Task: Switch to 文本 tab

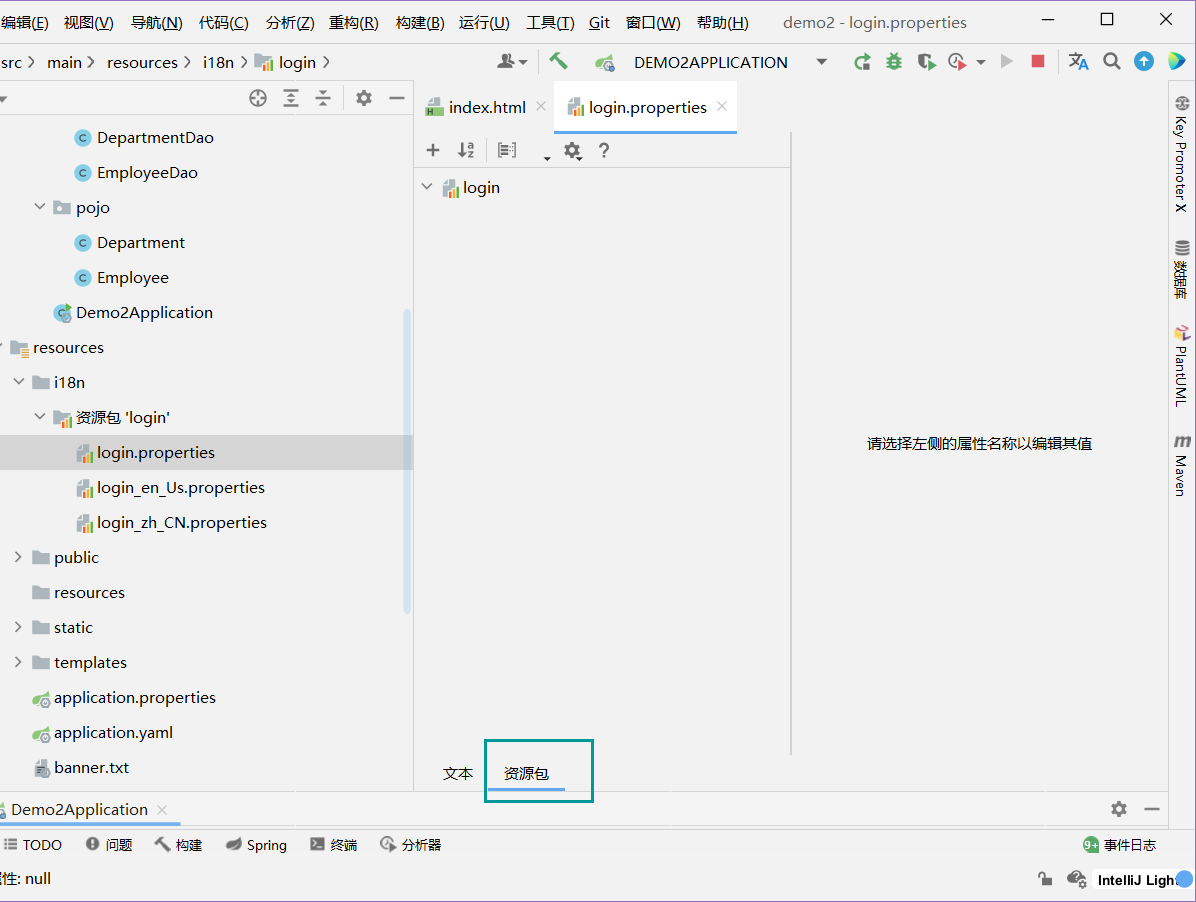Action: point(458,773)
